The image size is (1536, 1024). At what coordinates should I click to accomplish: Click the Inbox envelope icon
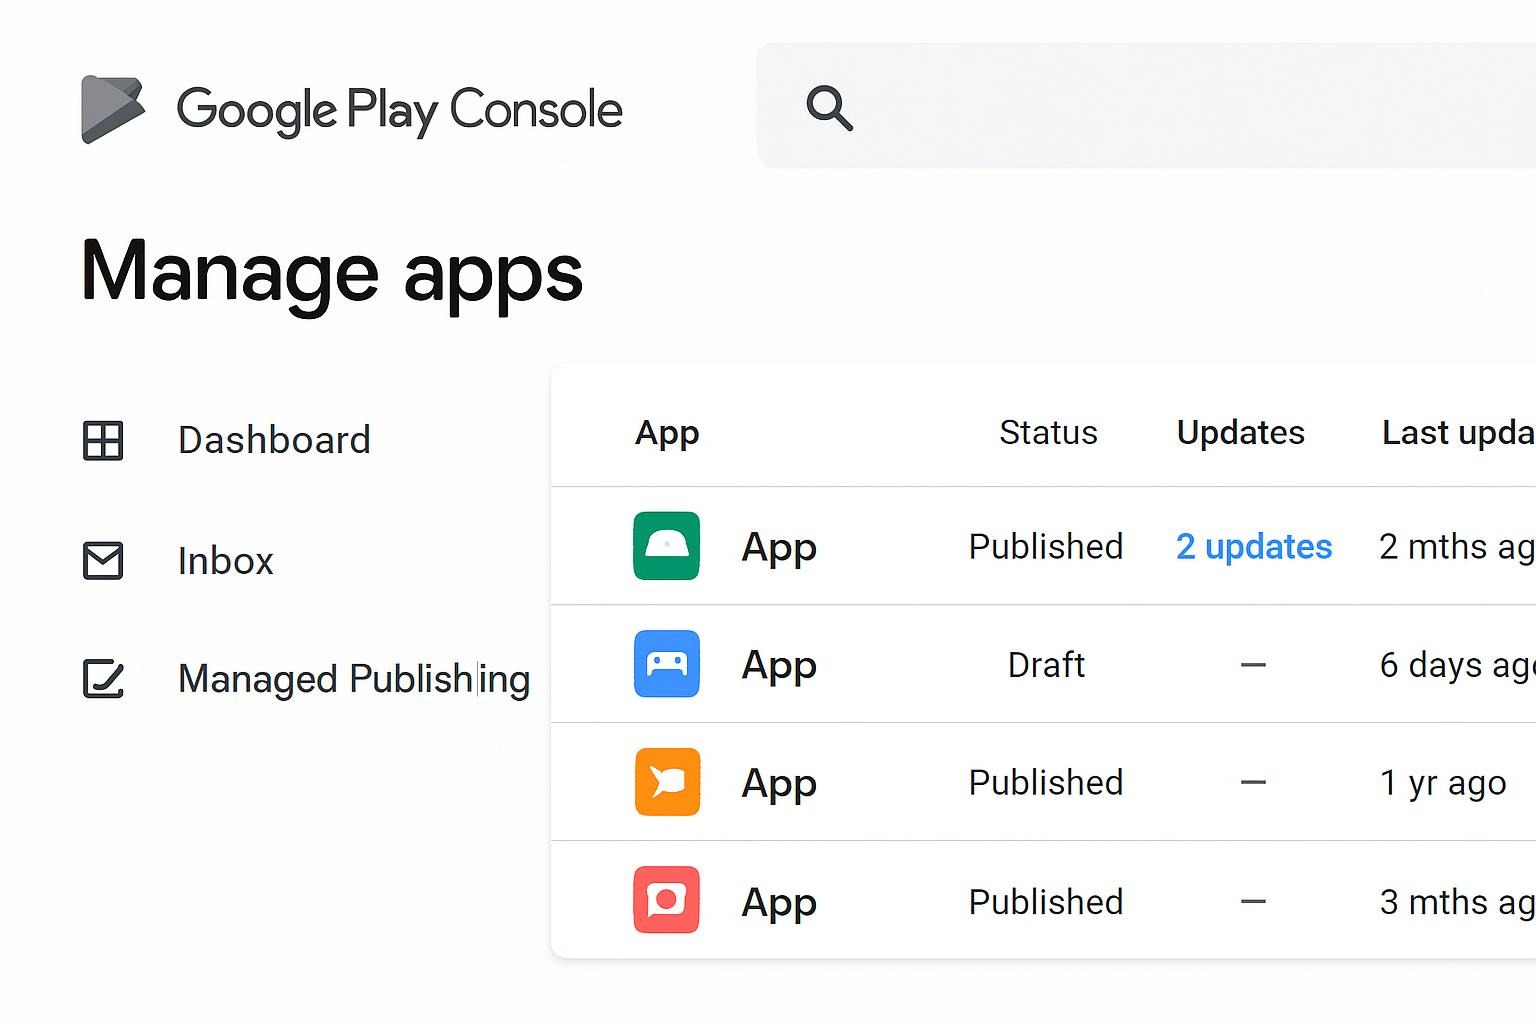point(102,561)
